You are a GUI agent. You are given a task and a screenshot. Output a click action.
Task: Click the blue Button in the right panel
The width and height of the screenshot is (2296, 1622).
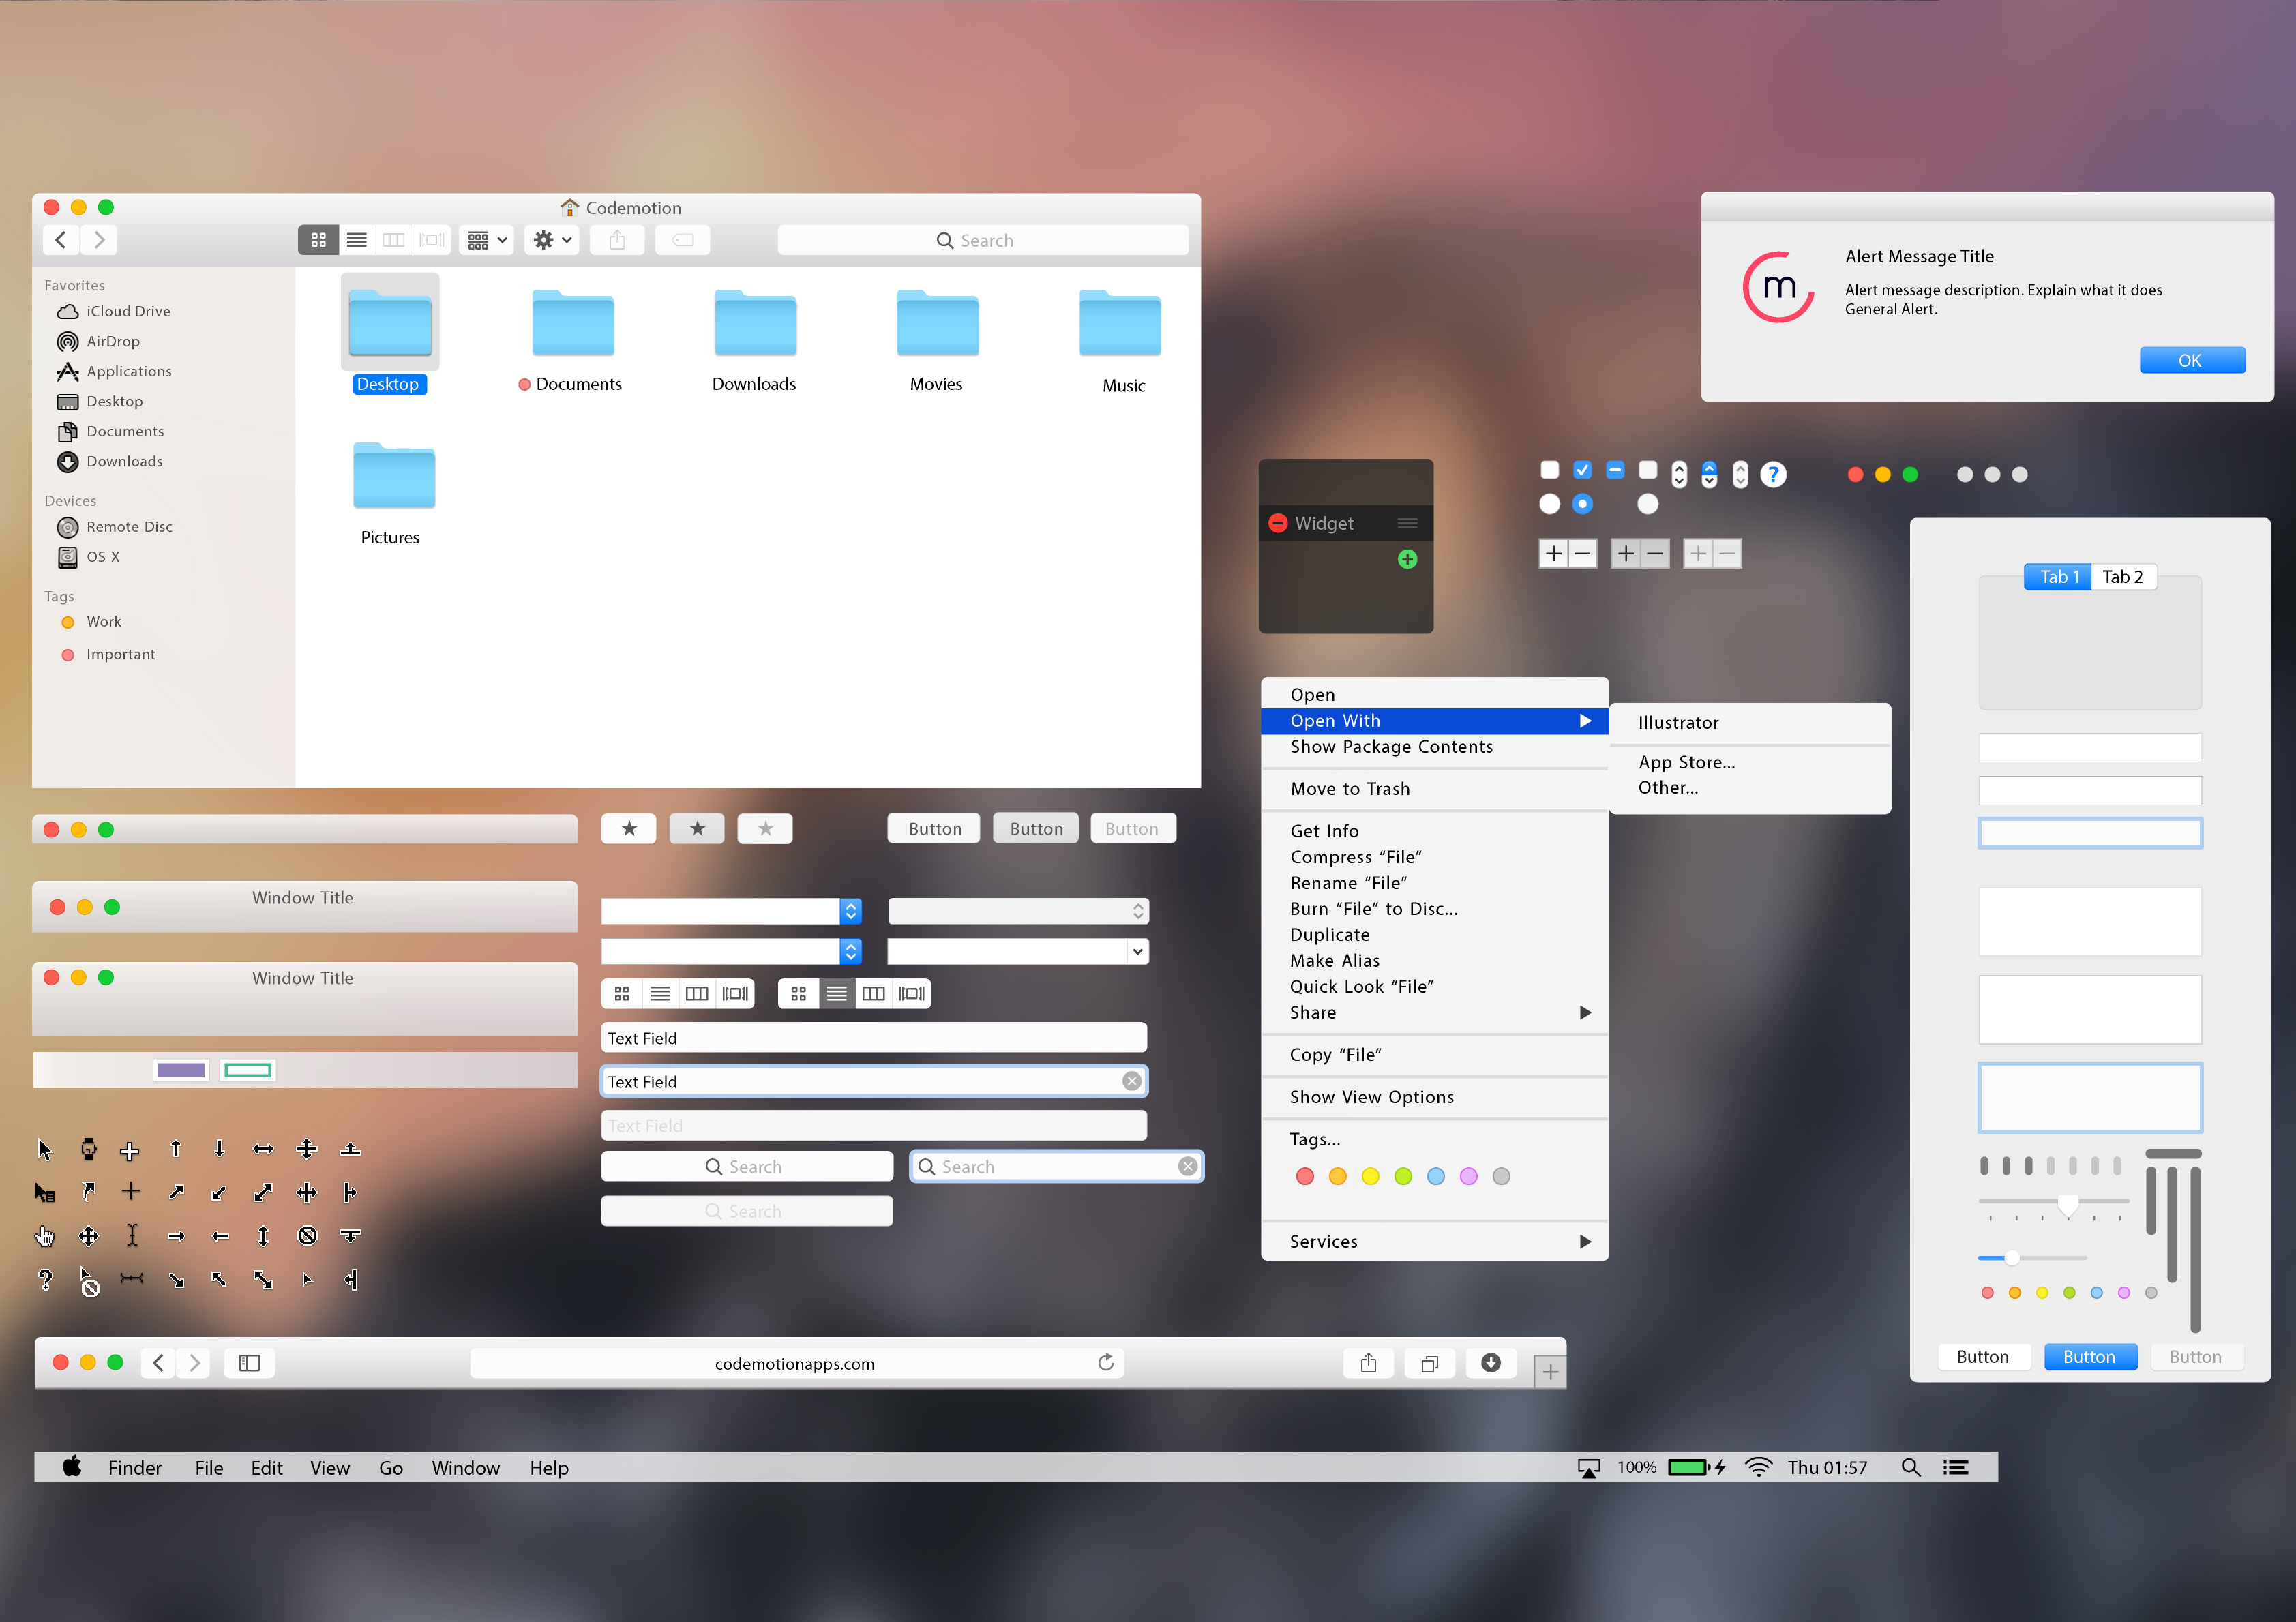point(2090,1356)
